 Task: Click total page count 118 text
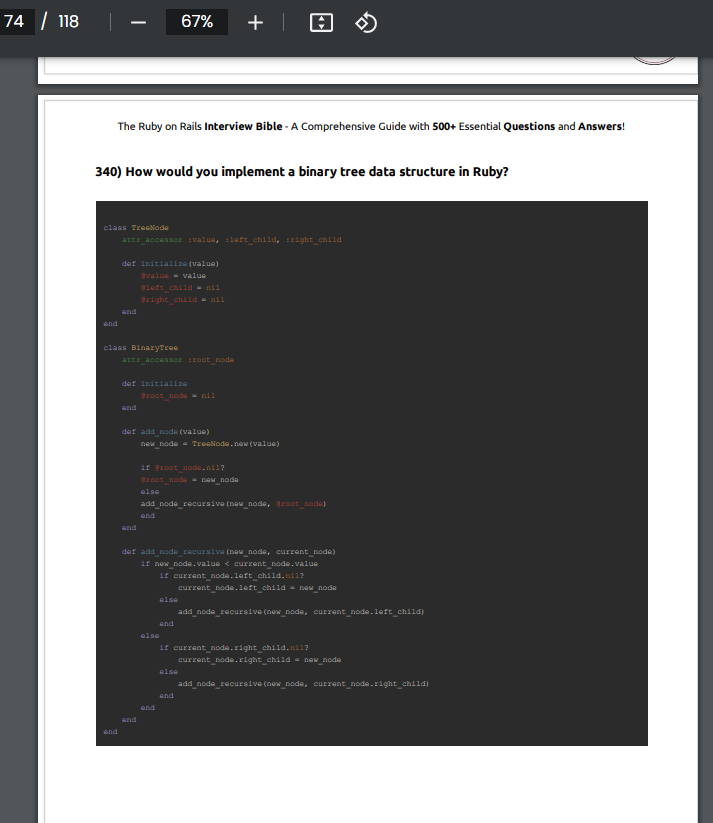[68, 22]
